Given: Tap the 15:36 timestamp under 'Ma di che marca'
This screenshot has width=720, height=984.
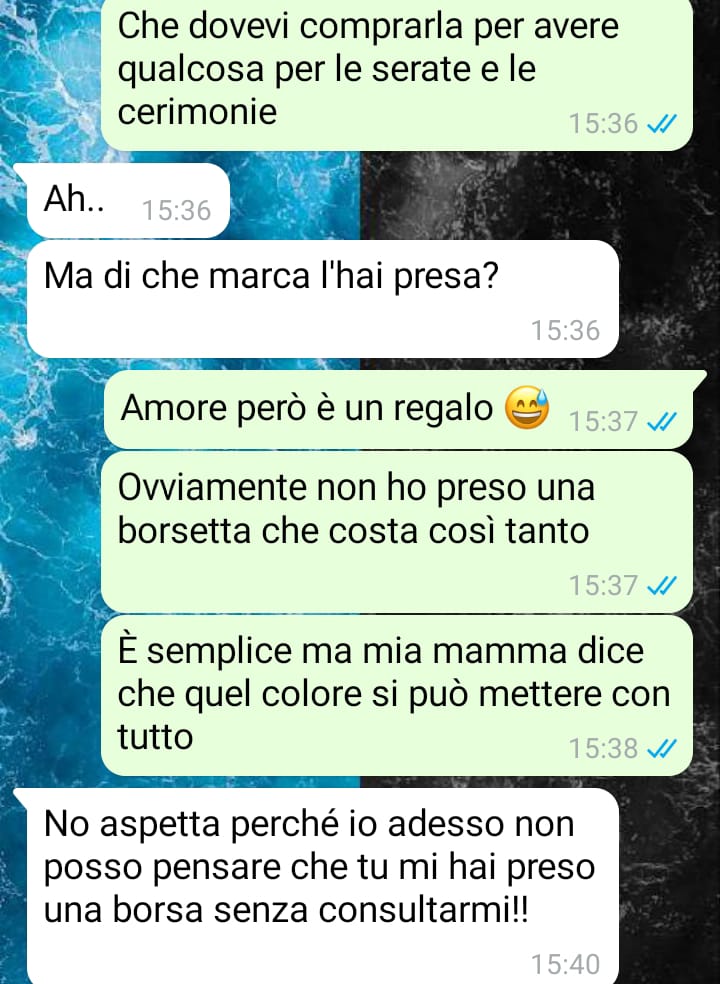Looking at the screenshot, I should coord(566,331).
